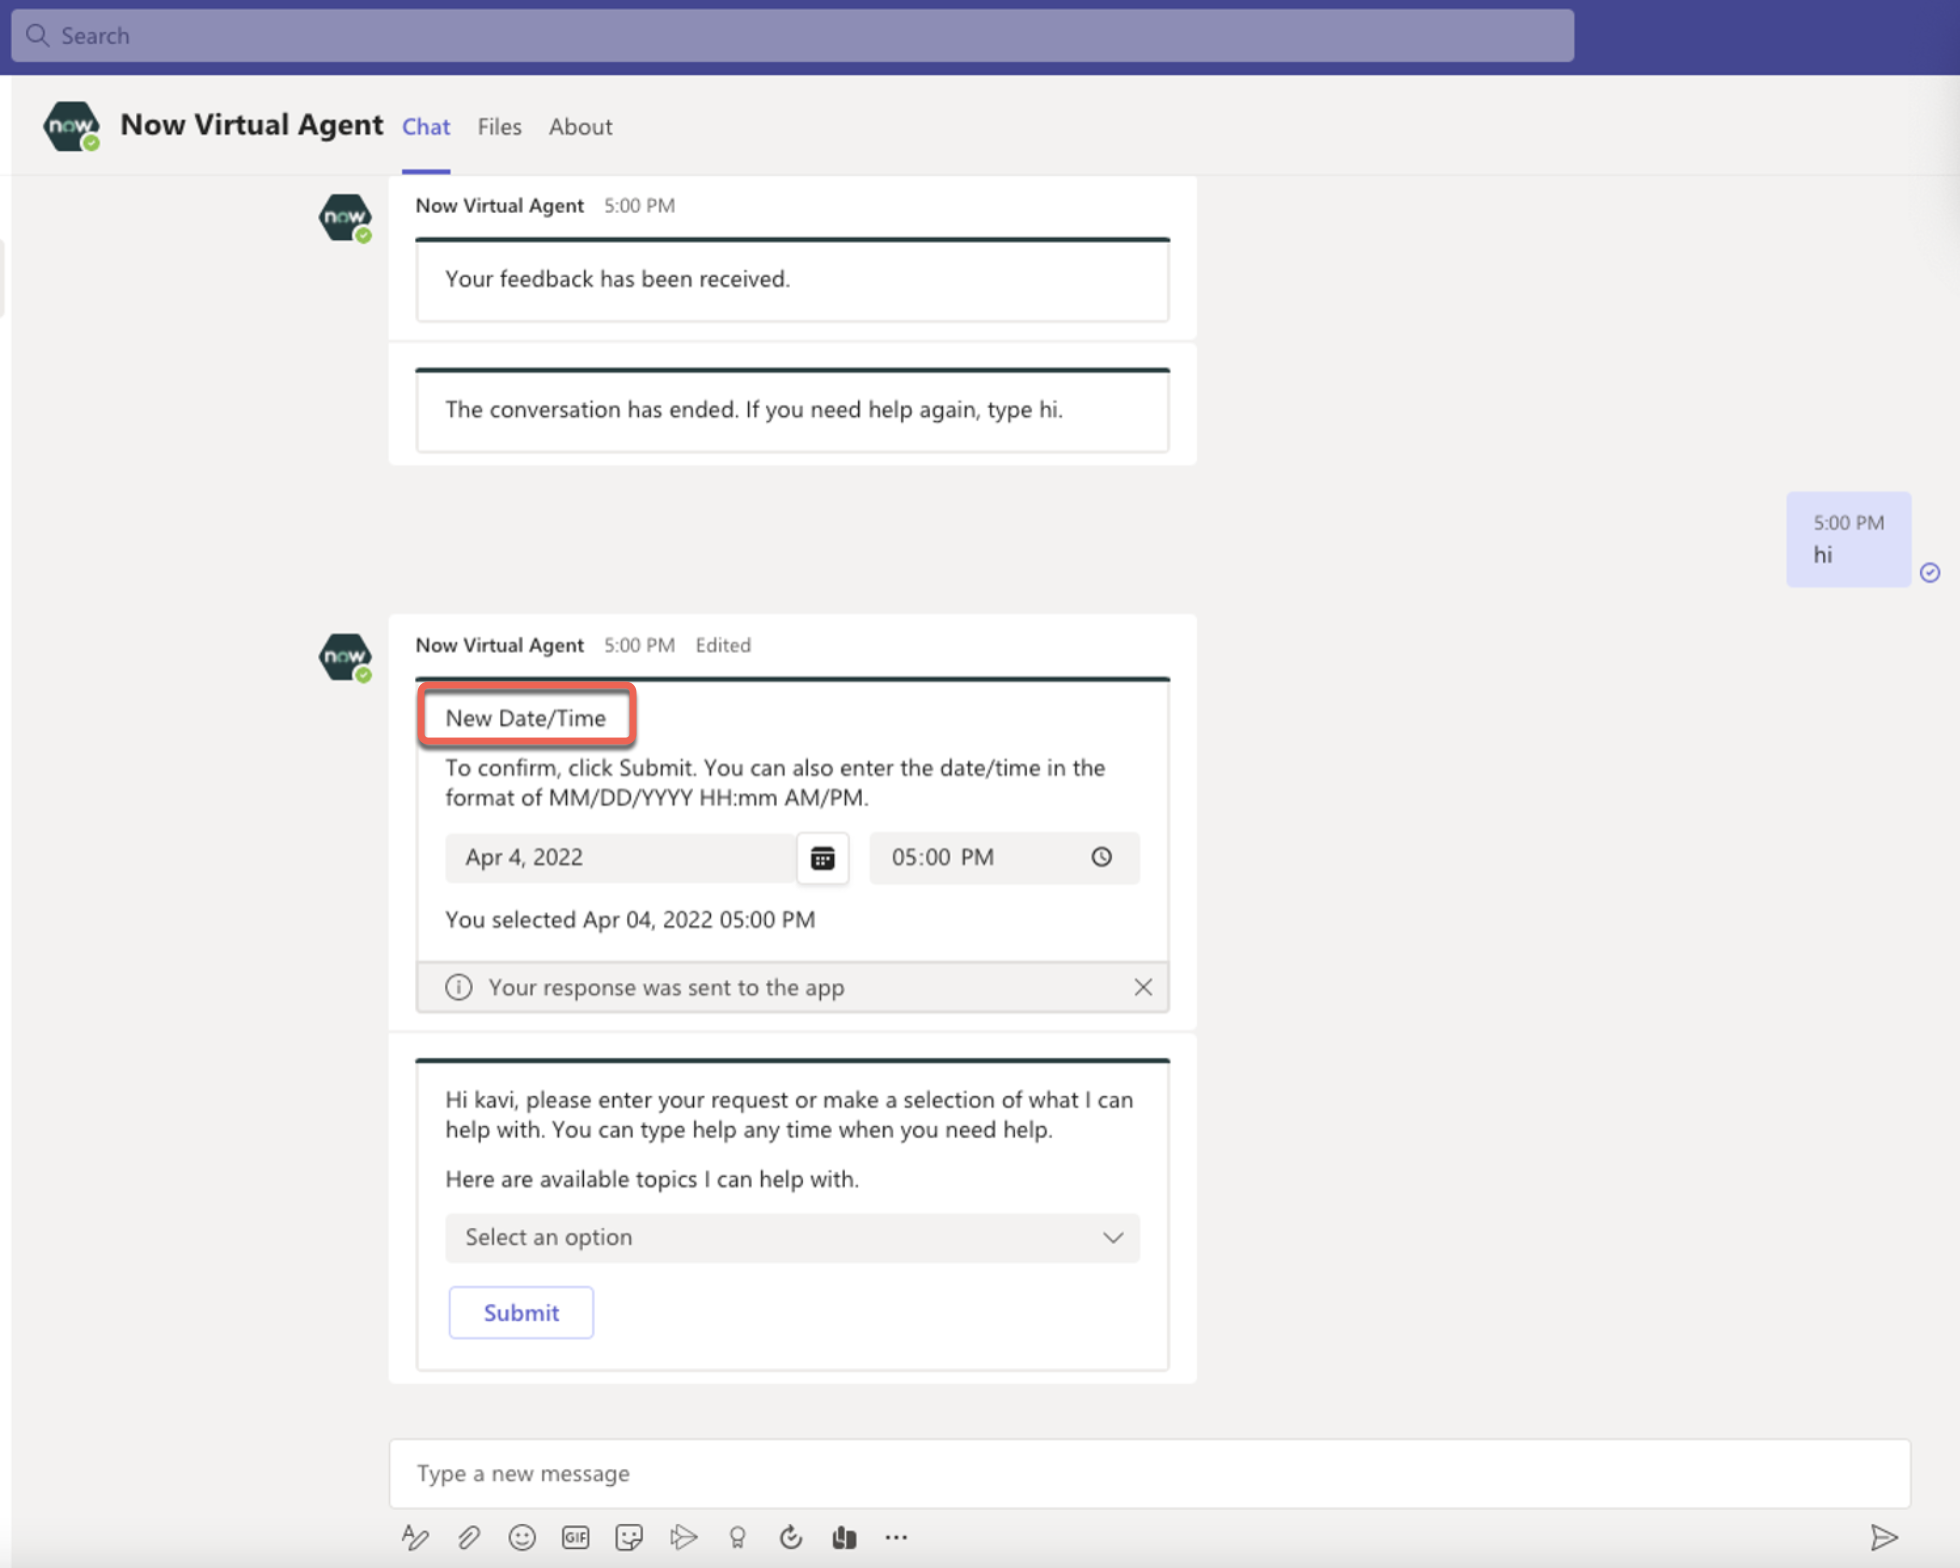Open the Praise badge icon
This screenshot has height=1568, width=1960.
[737, 1537]
